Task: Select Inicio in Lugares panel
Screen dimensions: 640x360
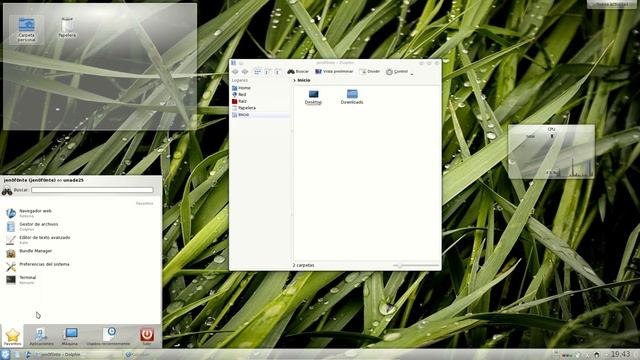Action: click(260, 115)
